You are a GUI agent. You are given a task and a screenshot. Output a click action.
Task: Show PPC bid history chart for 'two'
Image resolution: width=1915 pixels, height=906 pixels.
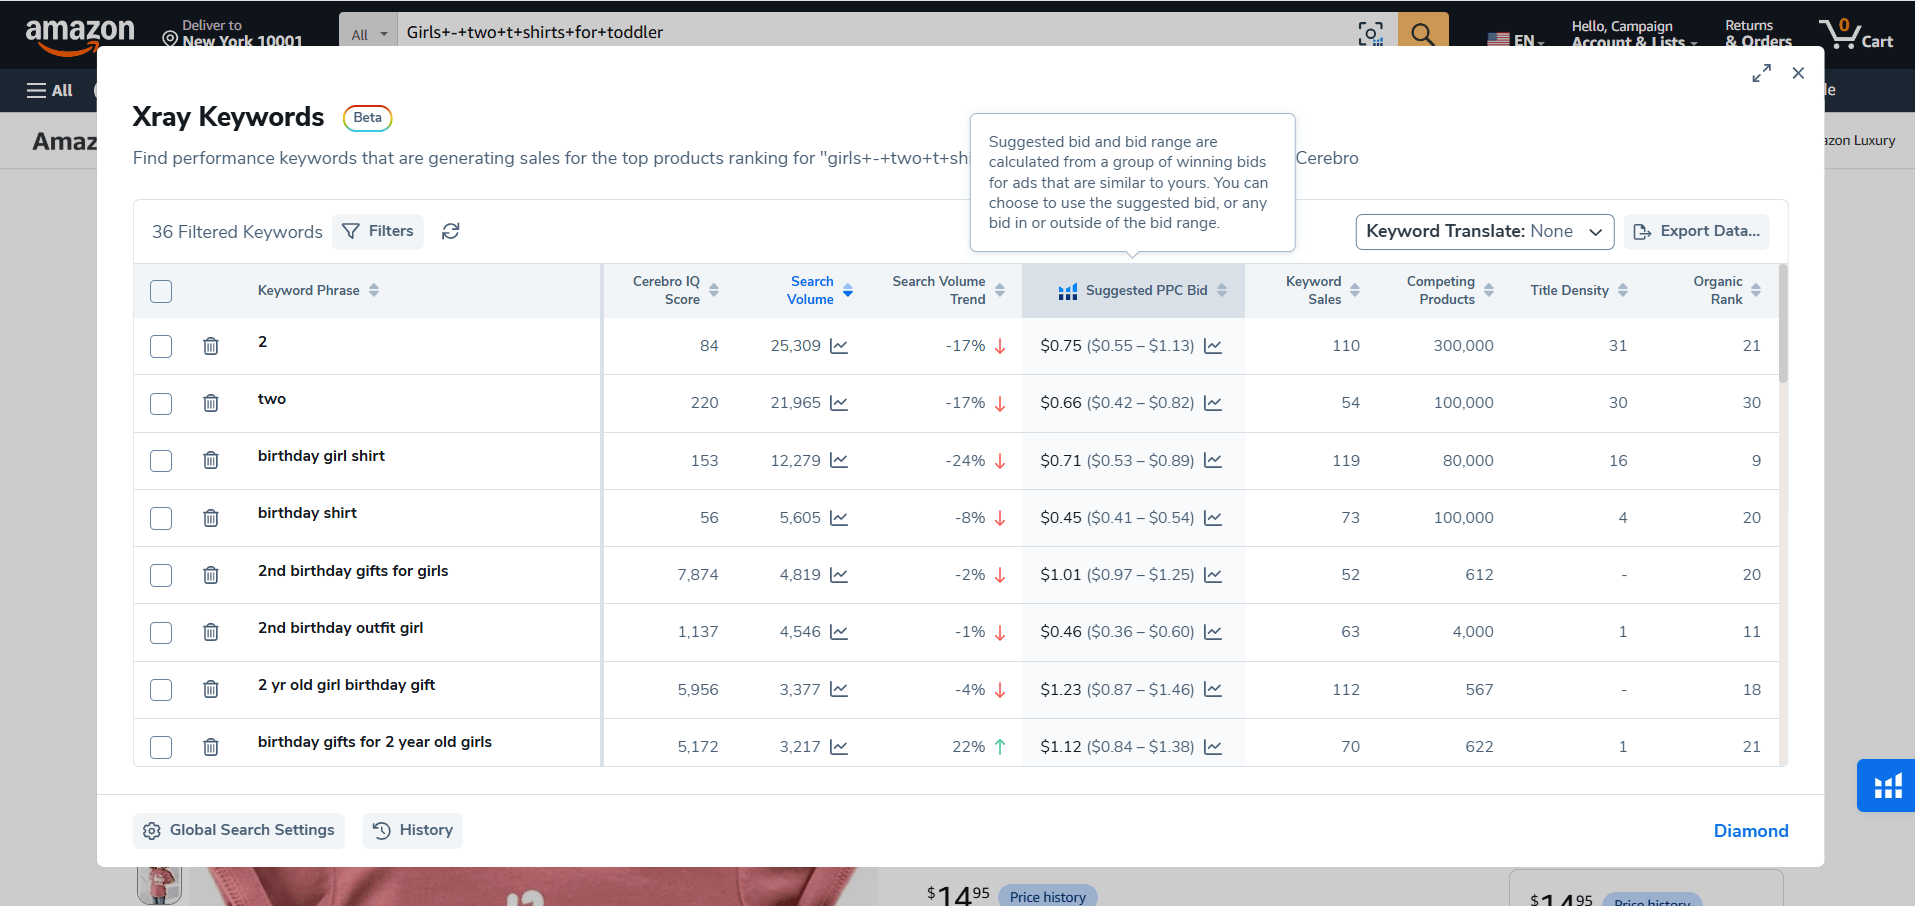(x=1213, y=403)
